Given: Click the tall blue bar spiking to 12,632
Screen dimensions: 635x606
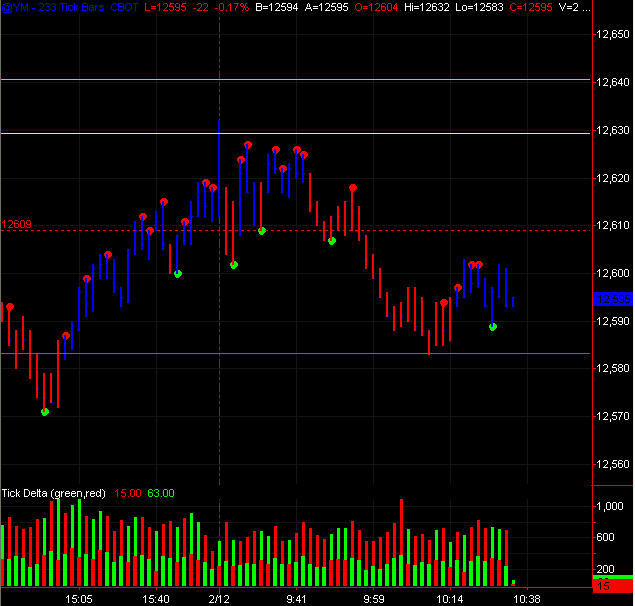Looking at the screenshot, I should click(x=219, y=168).
